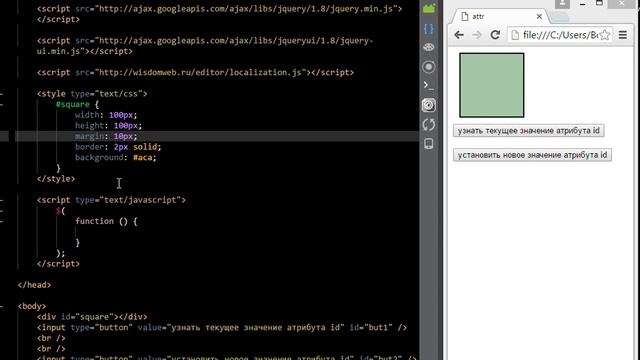
Task: Click the input line with id="but1"
Action: click(222, 327)
